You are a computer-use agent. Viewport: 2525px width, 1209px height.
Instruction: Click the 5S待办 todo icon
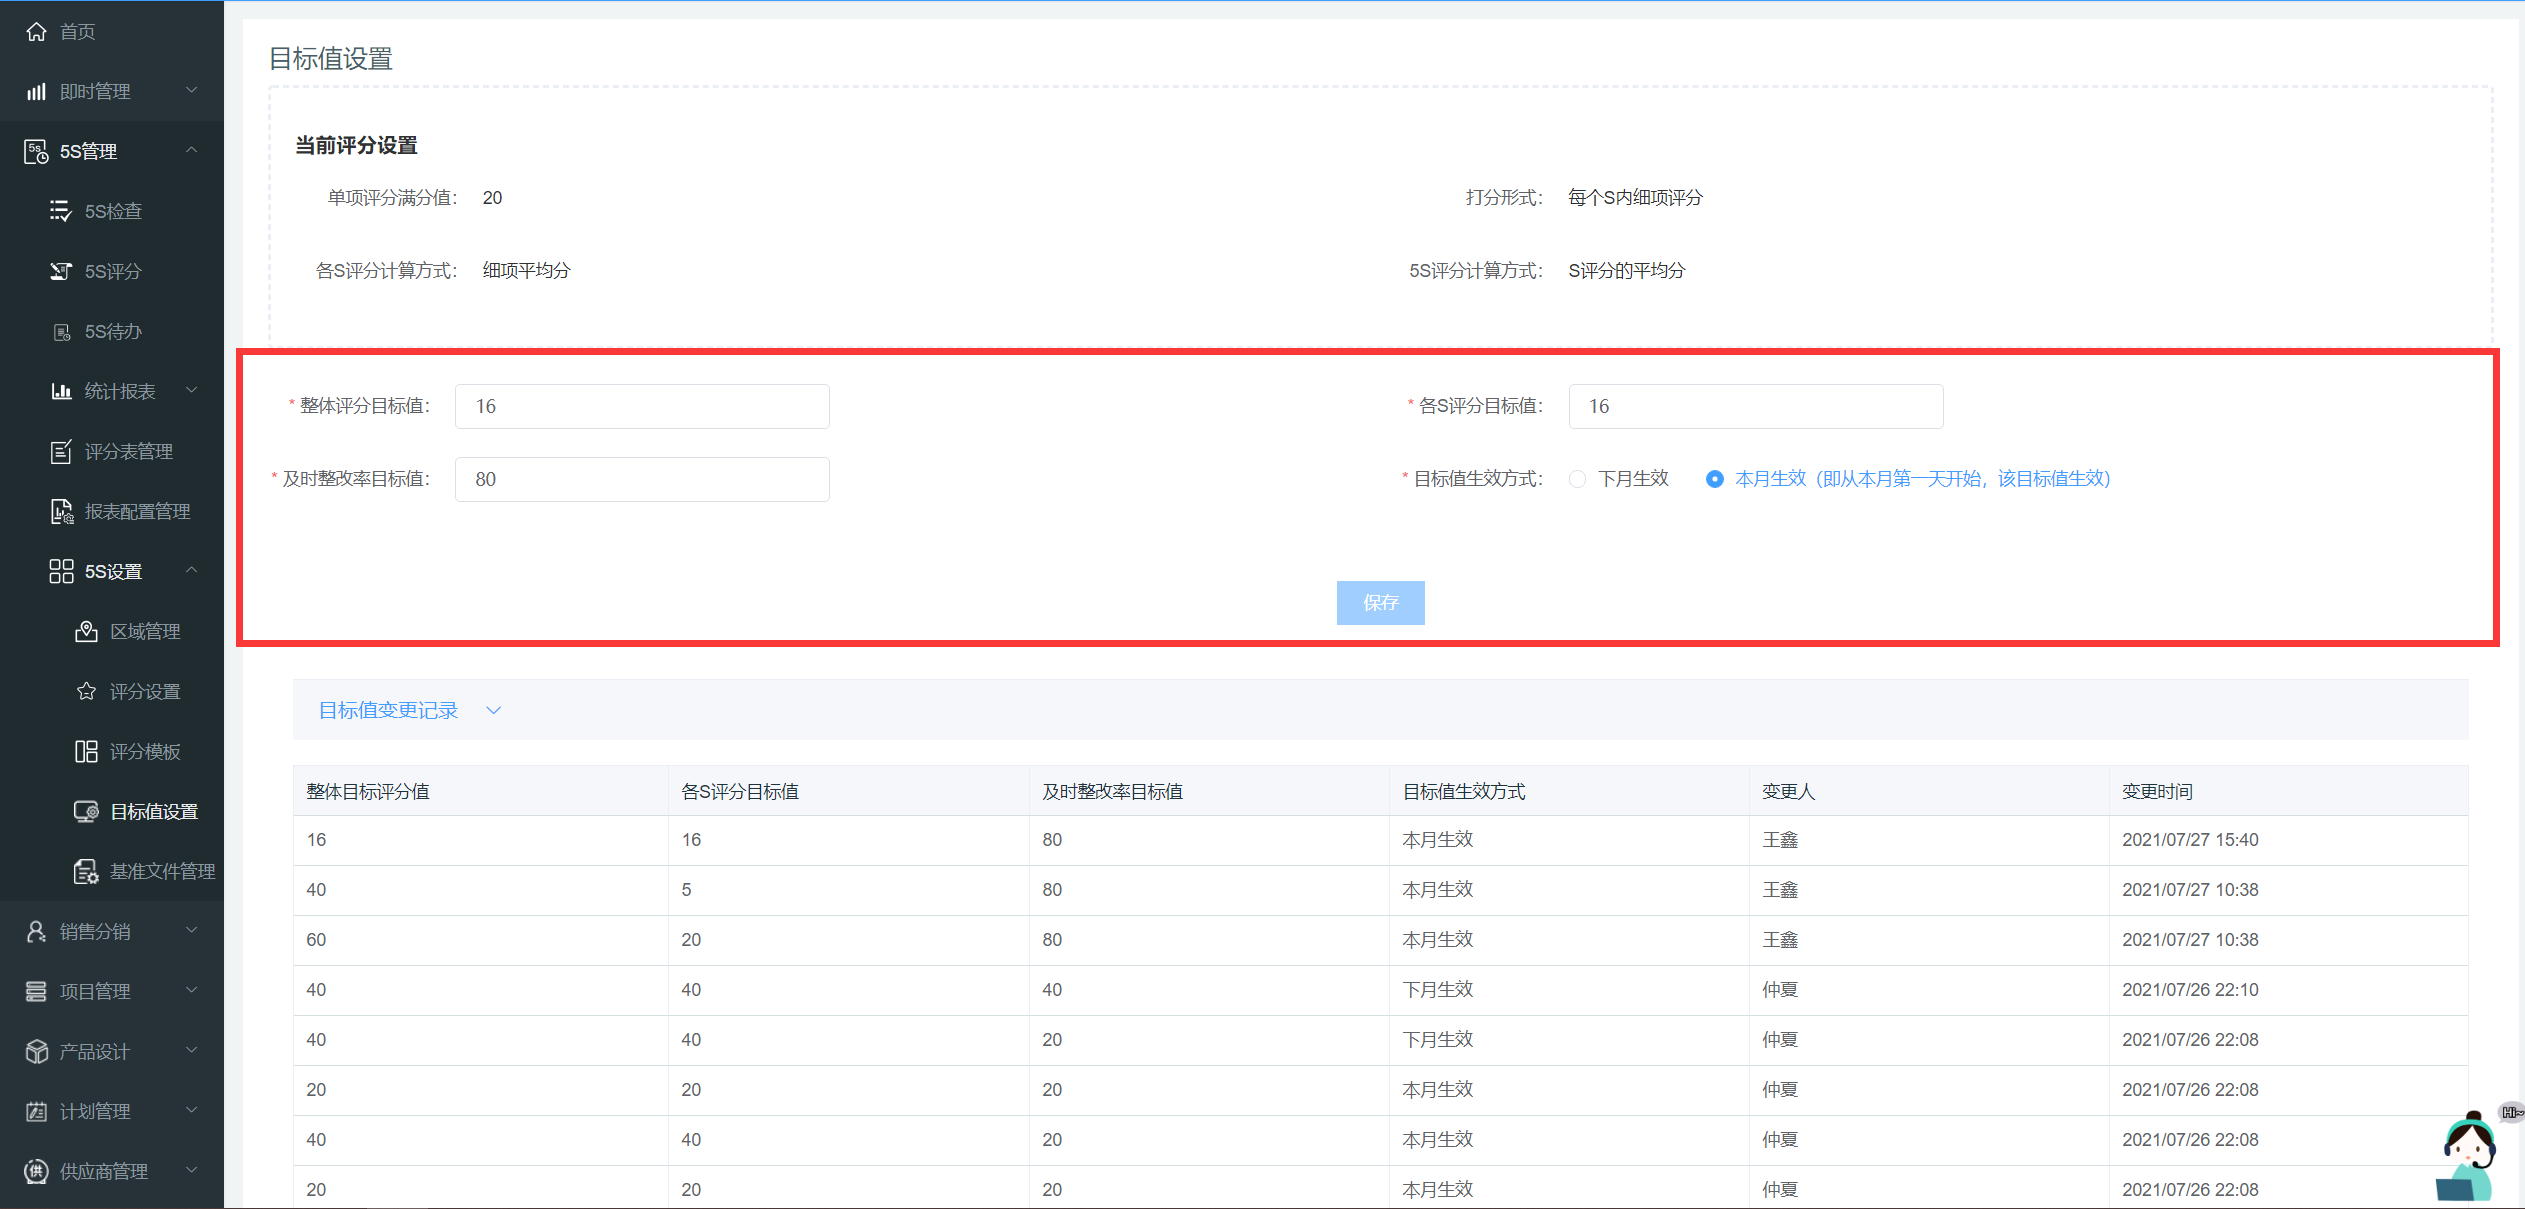tap(61, 332)
